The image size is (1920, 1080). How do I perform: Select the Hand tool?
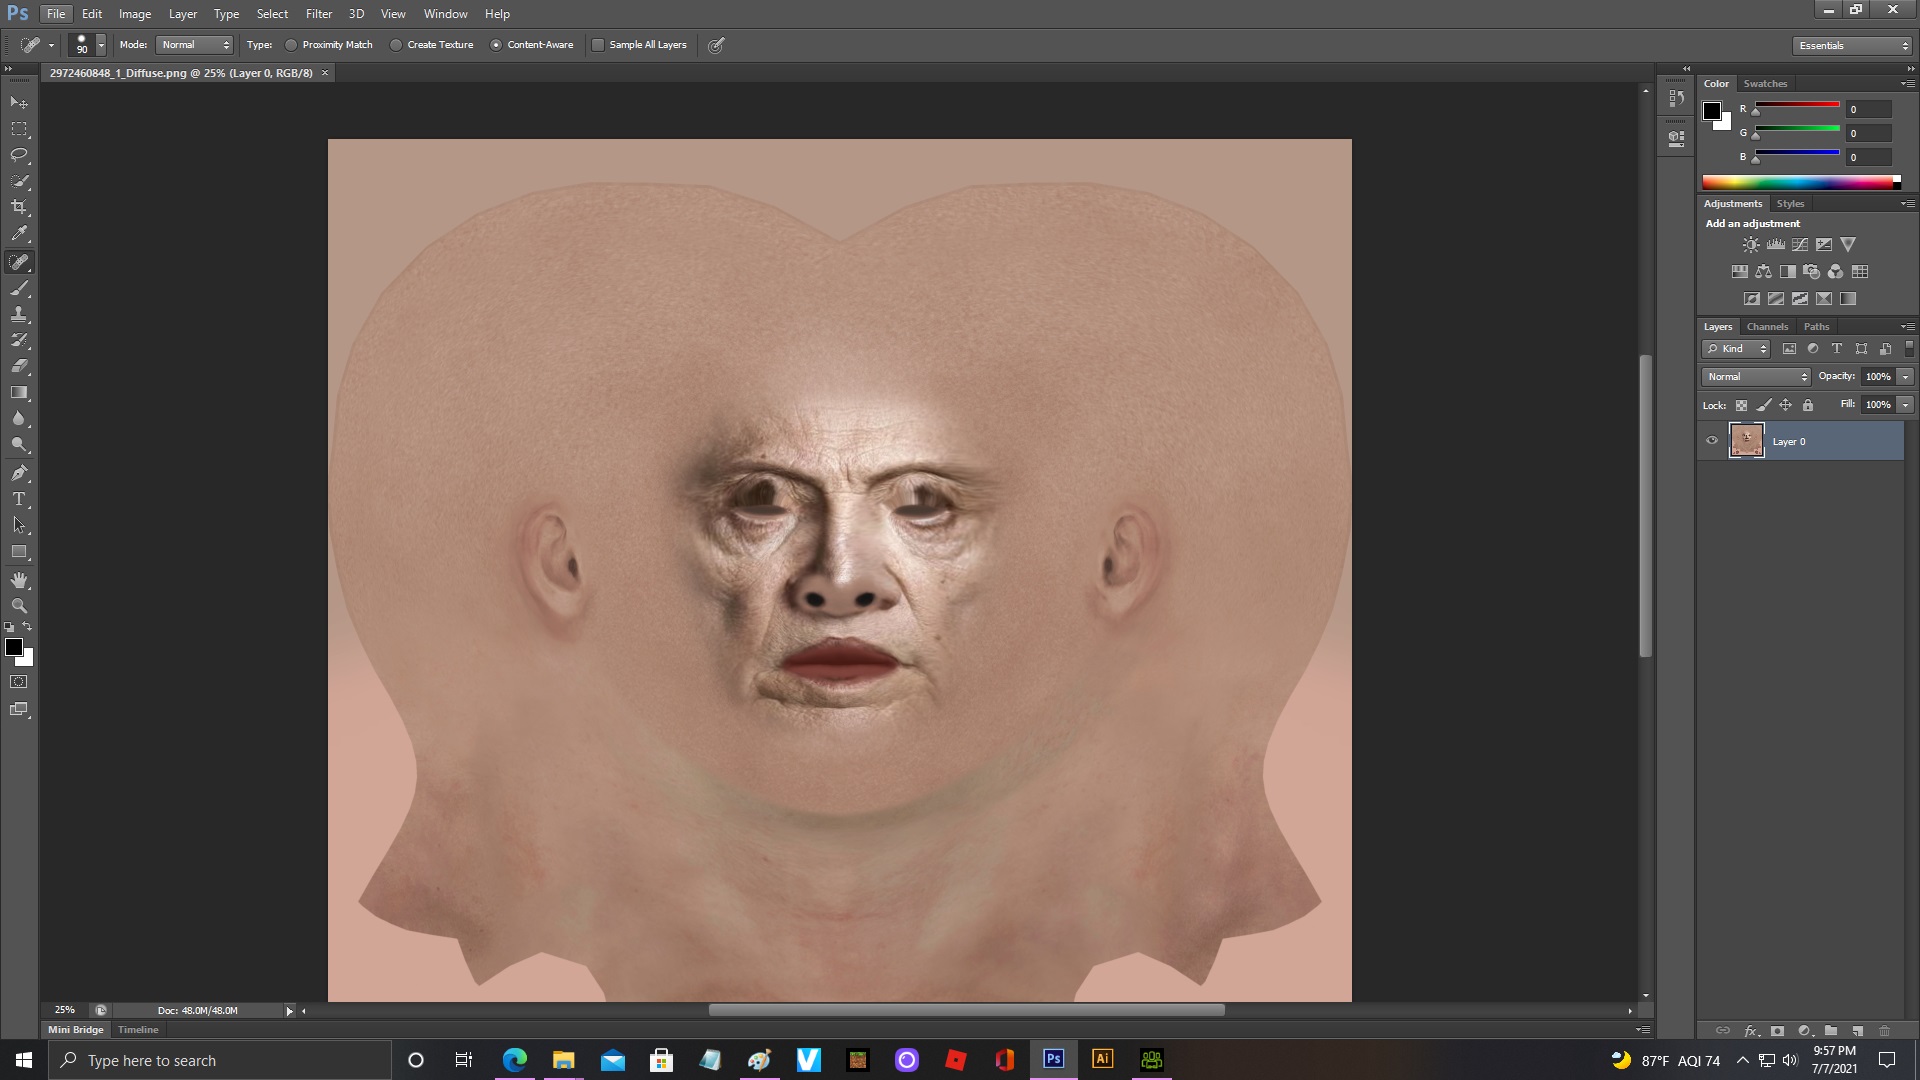[x=19, y=580]
